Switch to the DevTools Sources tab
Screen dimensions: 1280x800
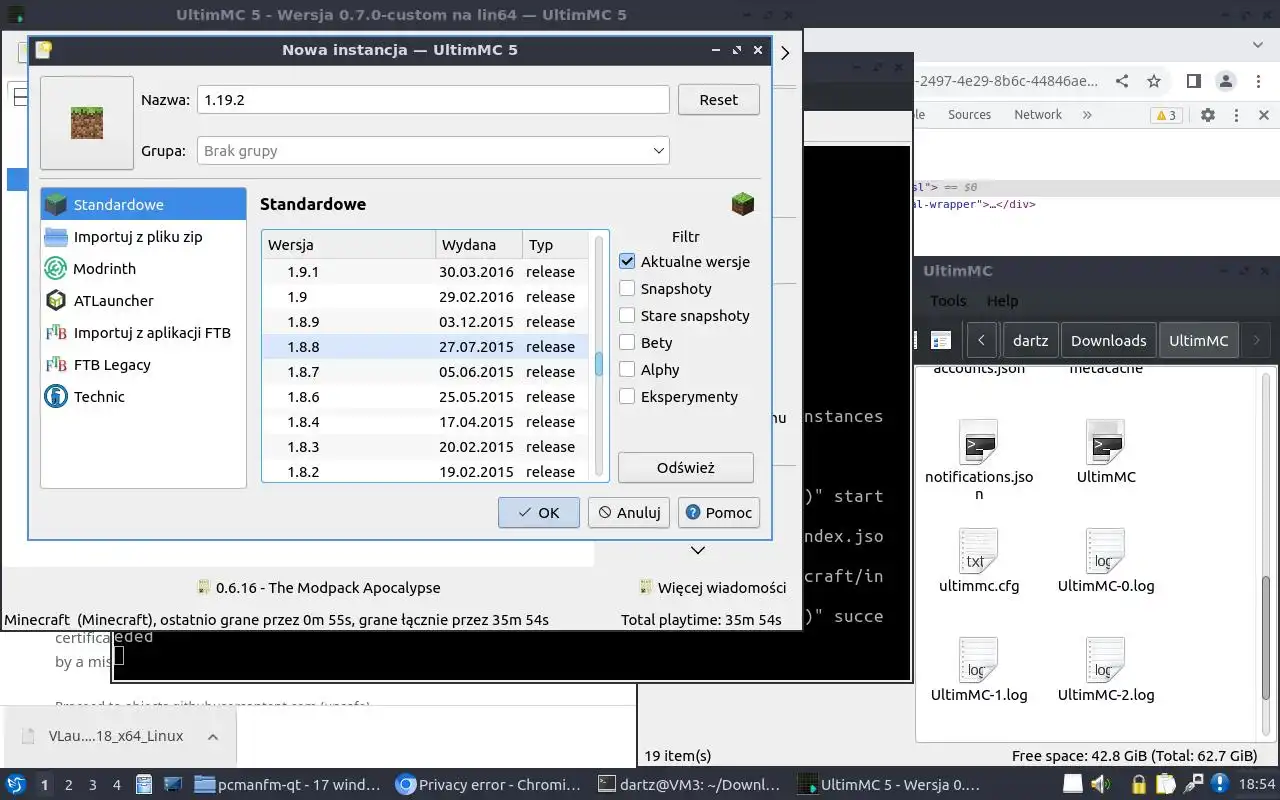coord(969,115)
